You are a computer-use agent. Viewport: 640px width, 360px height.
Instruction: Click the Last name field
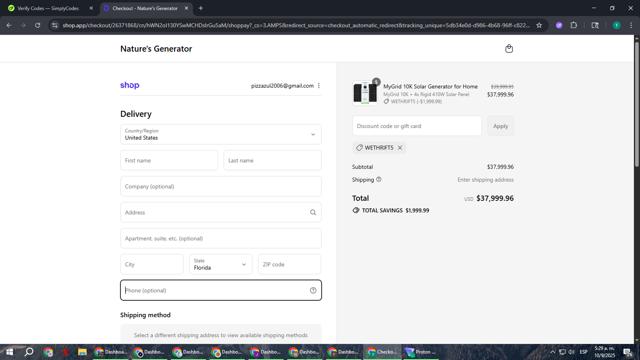272,160
